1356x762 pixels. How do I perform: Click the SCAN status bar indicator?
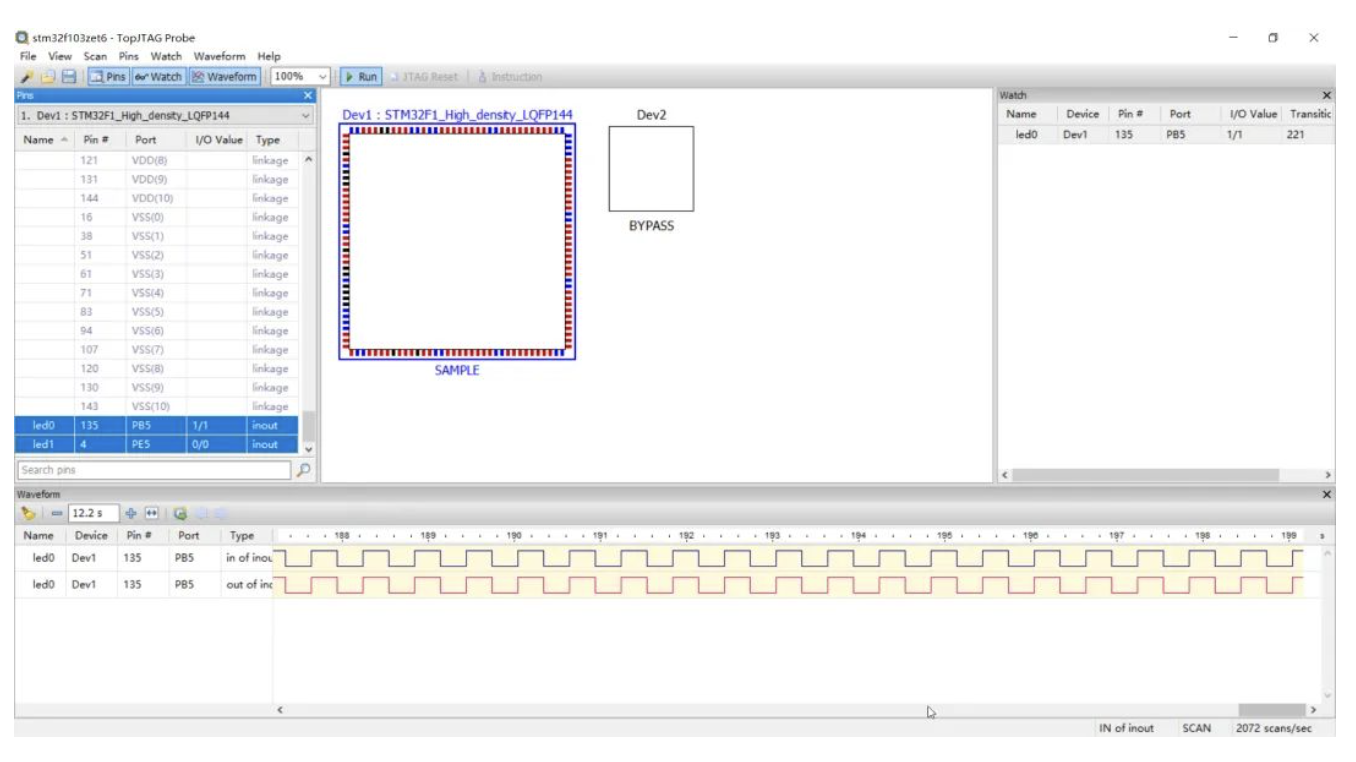tap(1196, 729)
